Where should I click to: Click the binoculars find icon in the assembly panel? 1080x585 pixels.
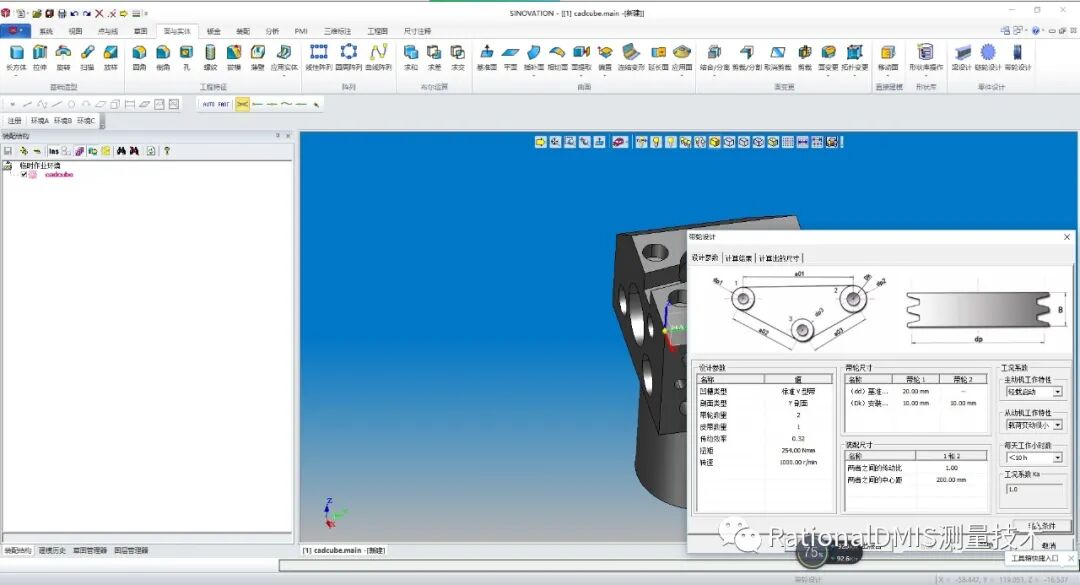[x=121, y=151]
